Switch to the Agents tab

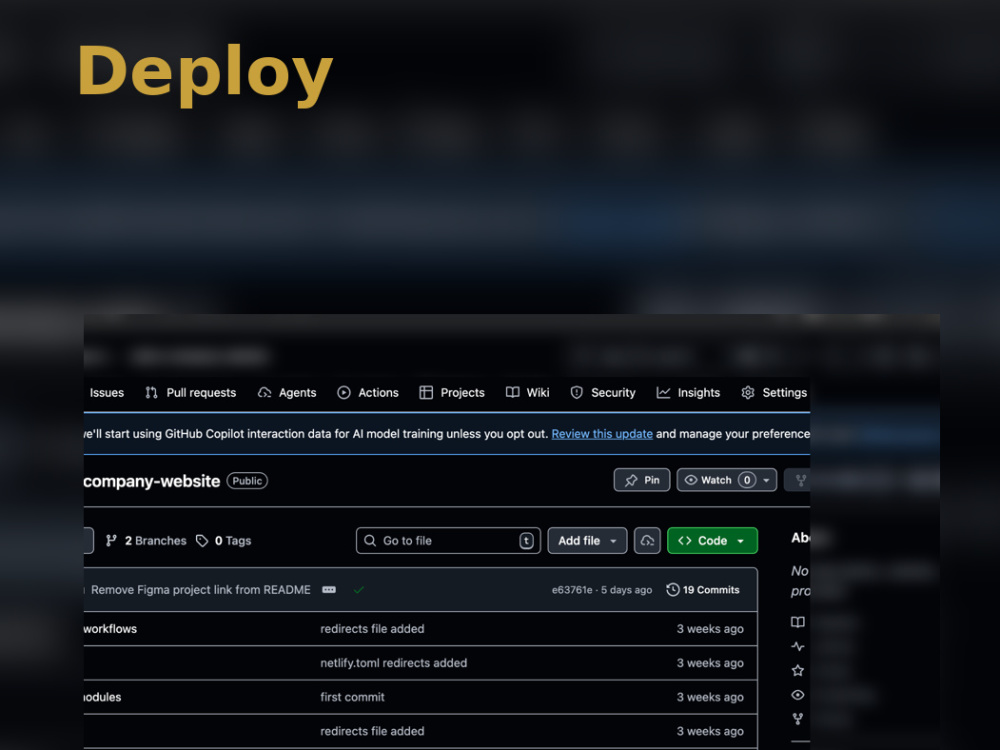pyautogui.click(x=287, y=393)
